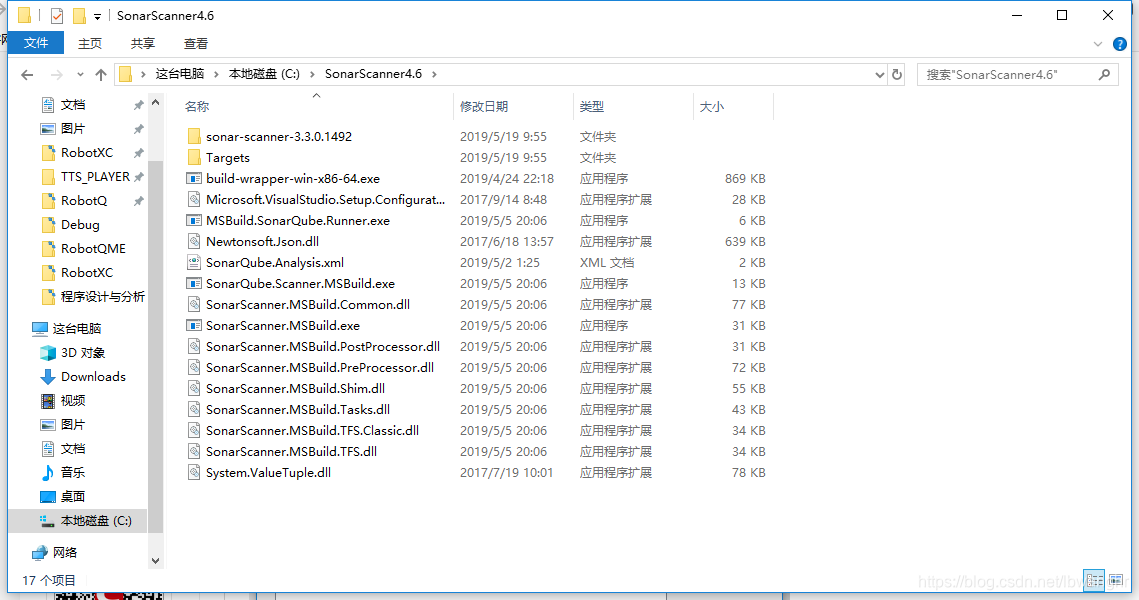Click the Downloads arrow icon in sidebar

(x=48, y=377)
